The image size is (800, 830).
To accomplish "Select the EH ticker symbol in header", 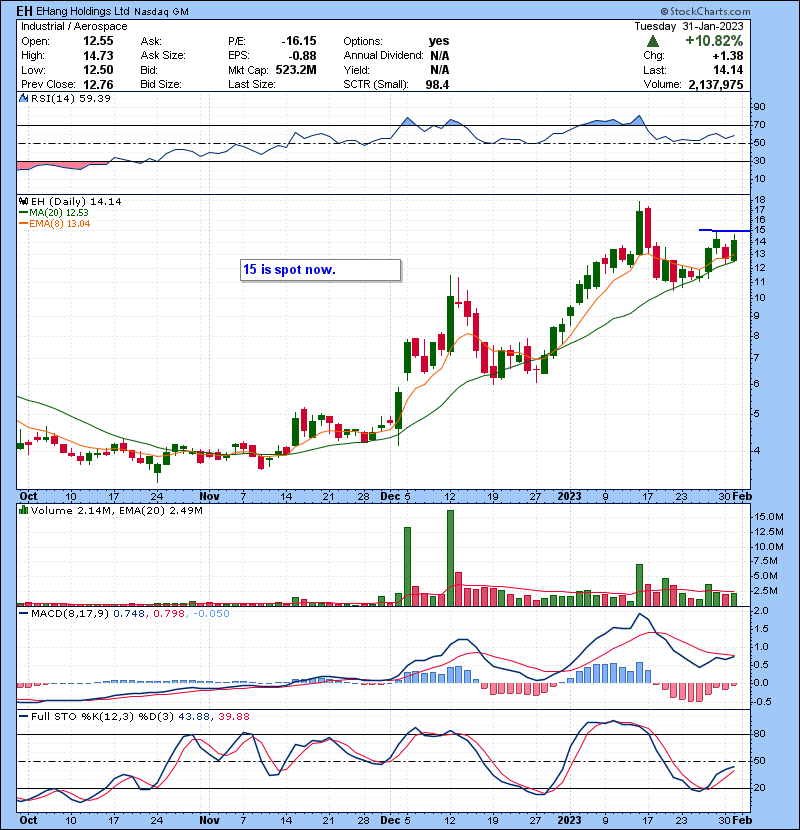I will 24,11.
